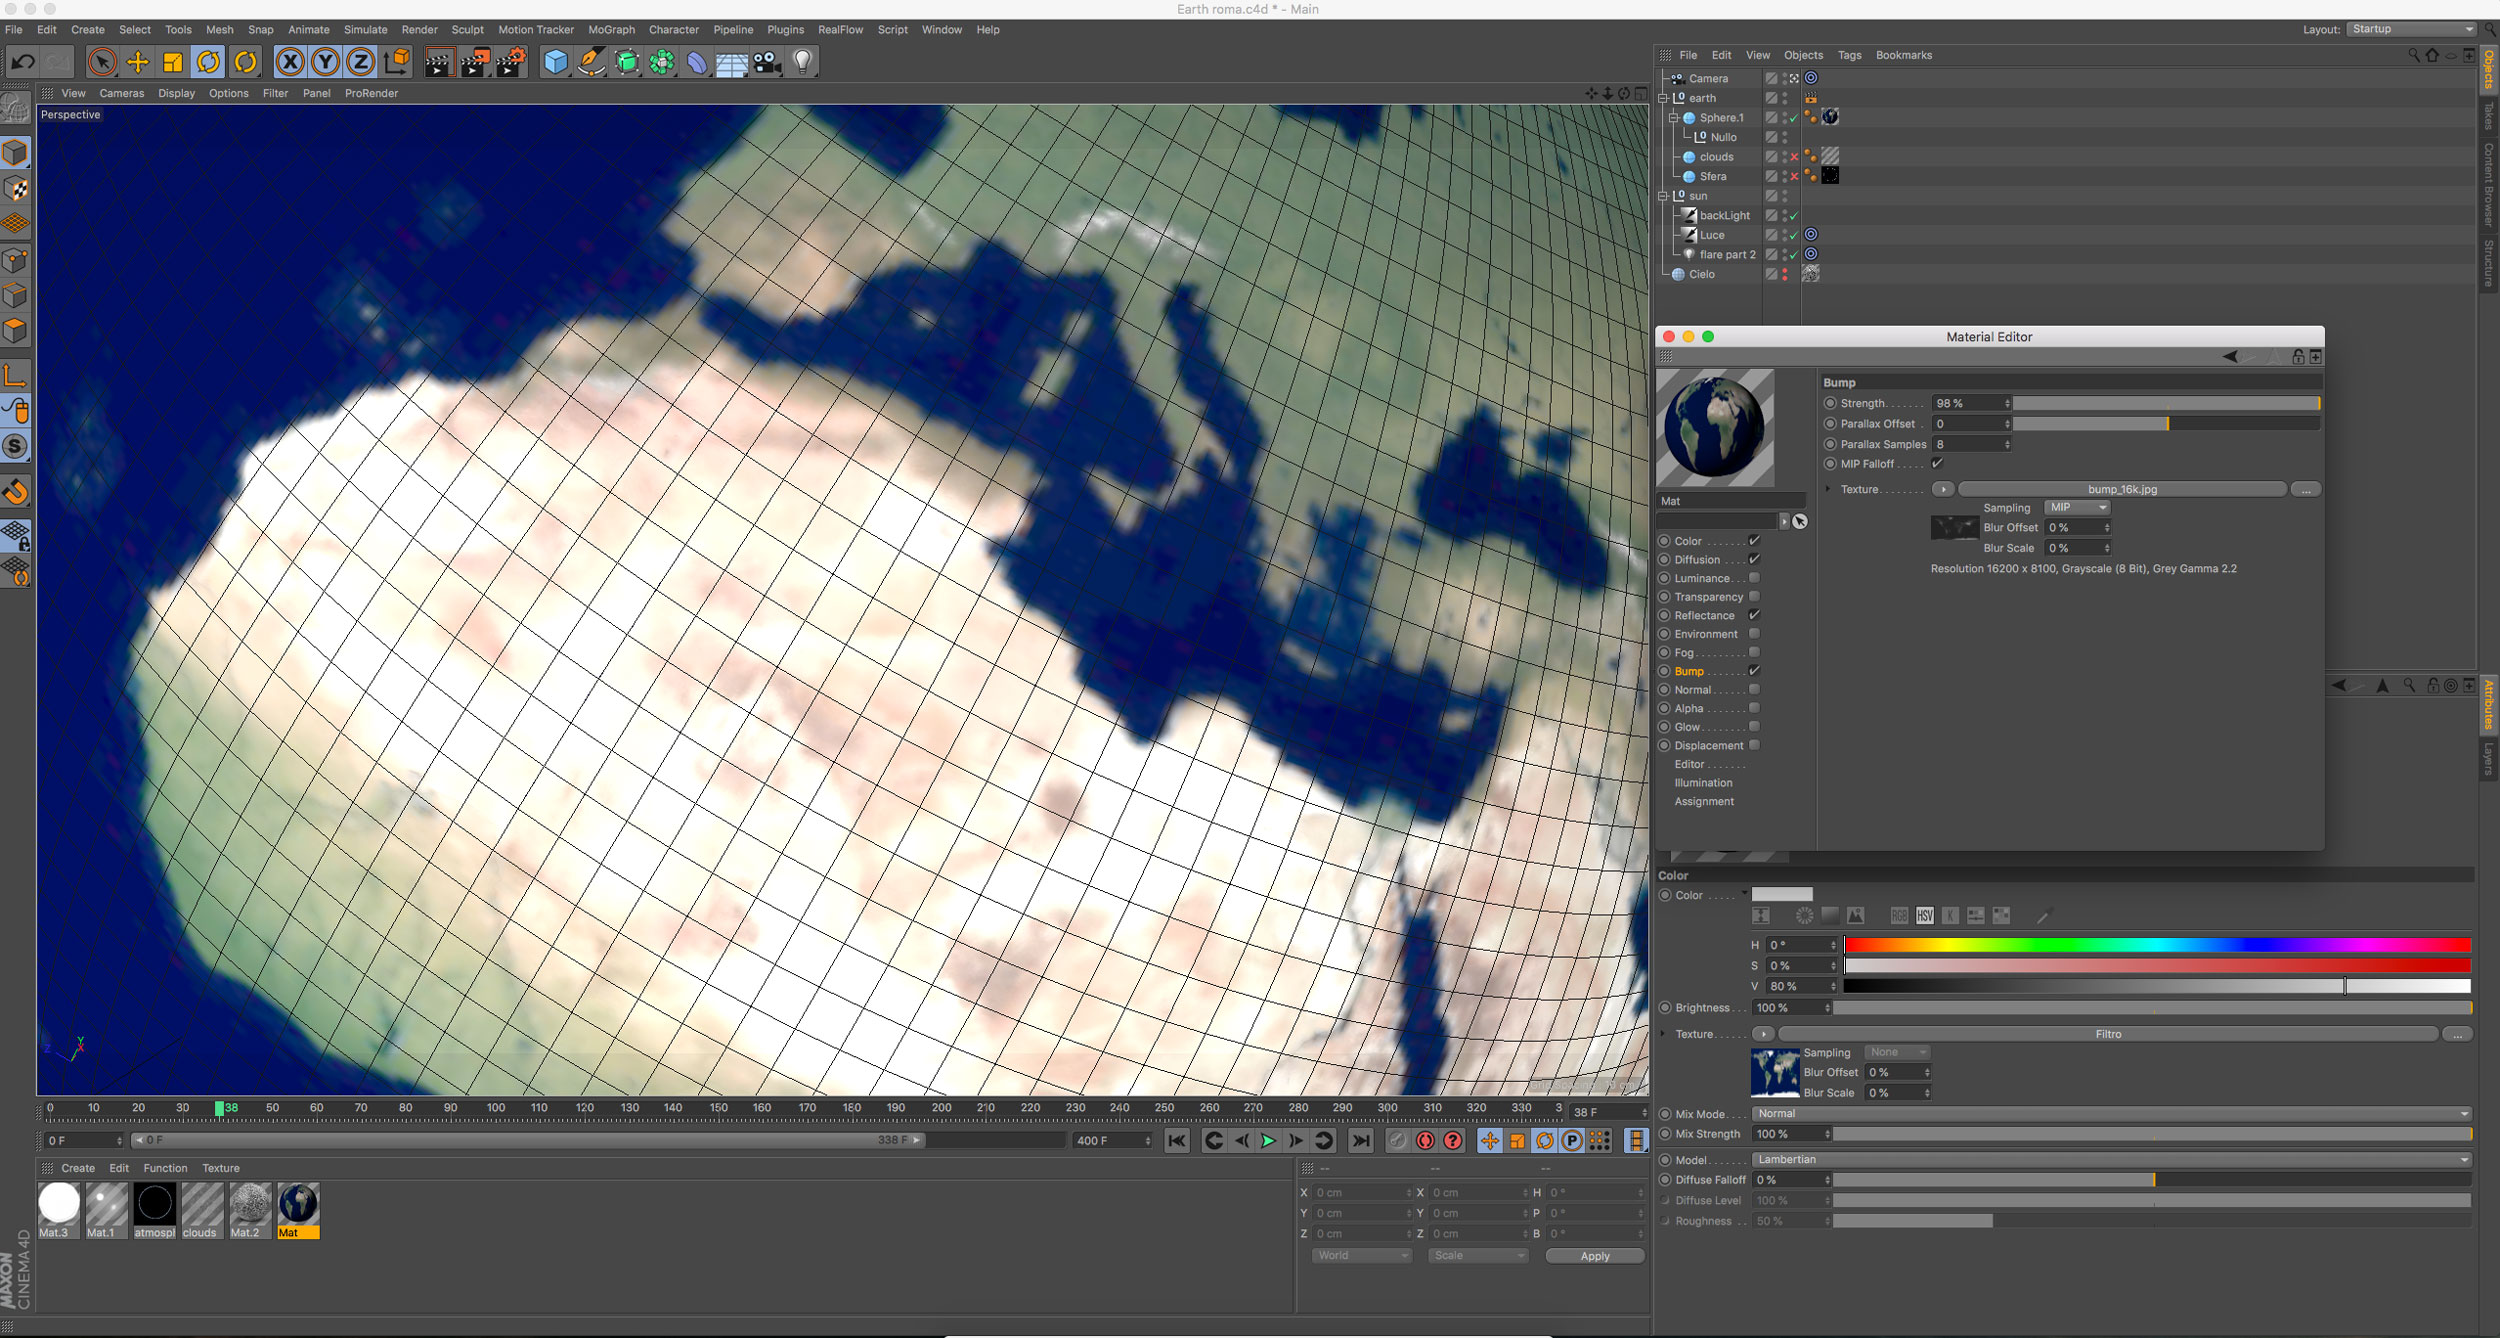Toggle the Reflectance channel checkbox
This screenshot has width=2500, height=1338.
pyautogui.click(x=1754, y=615)
